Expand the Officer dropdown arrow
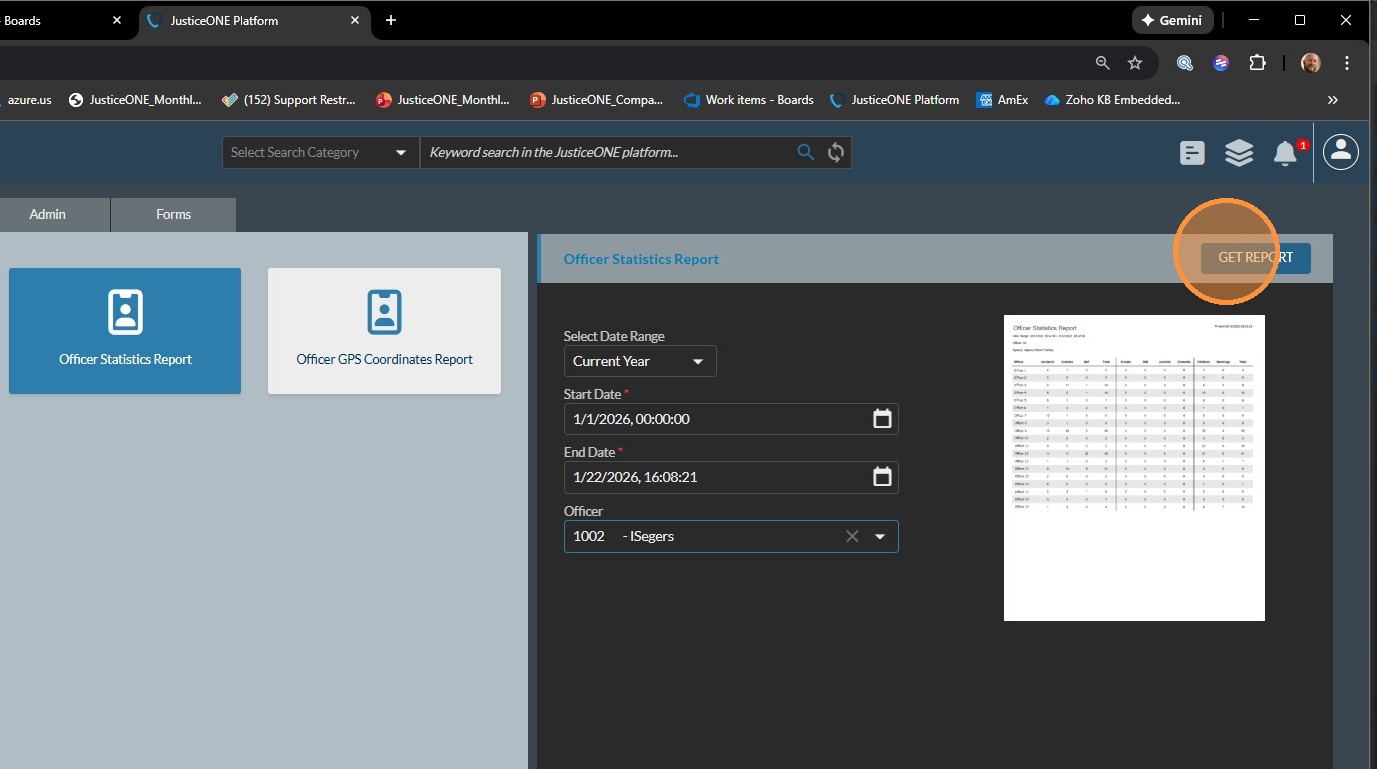The height and width of the screenshot is (769, 1377). [880, 536]
